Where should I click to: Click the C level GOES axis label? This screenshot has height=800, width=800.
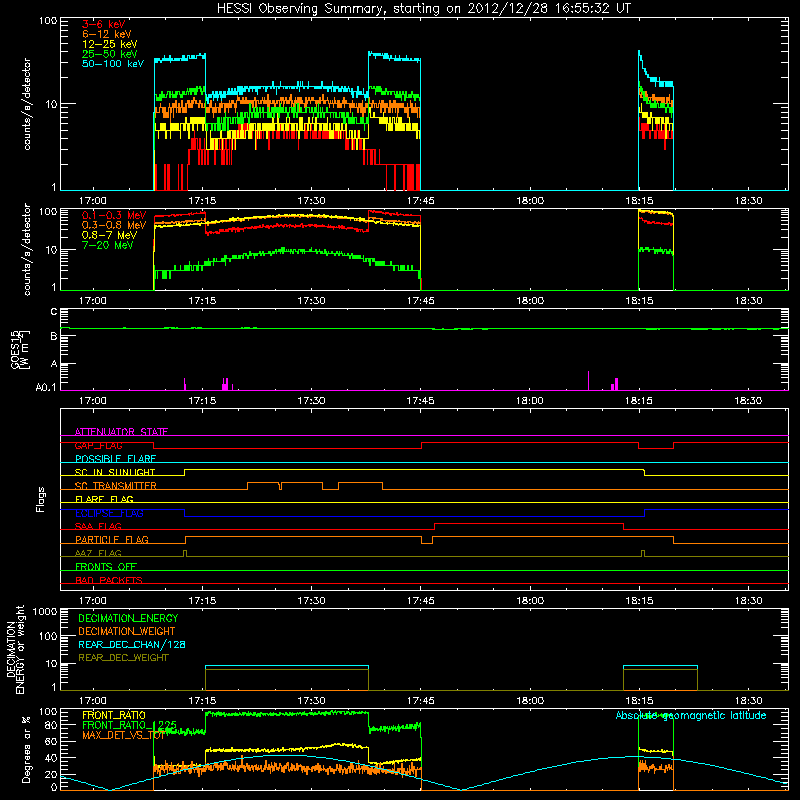coord(54,312)
